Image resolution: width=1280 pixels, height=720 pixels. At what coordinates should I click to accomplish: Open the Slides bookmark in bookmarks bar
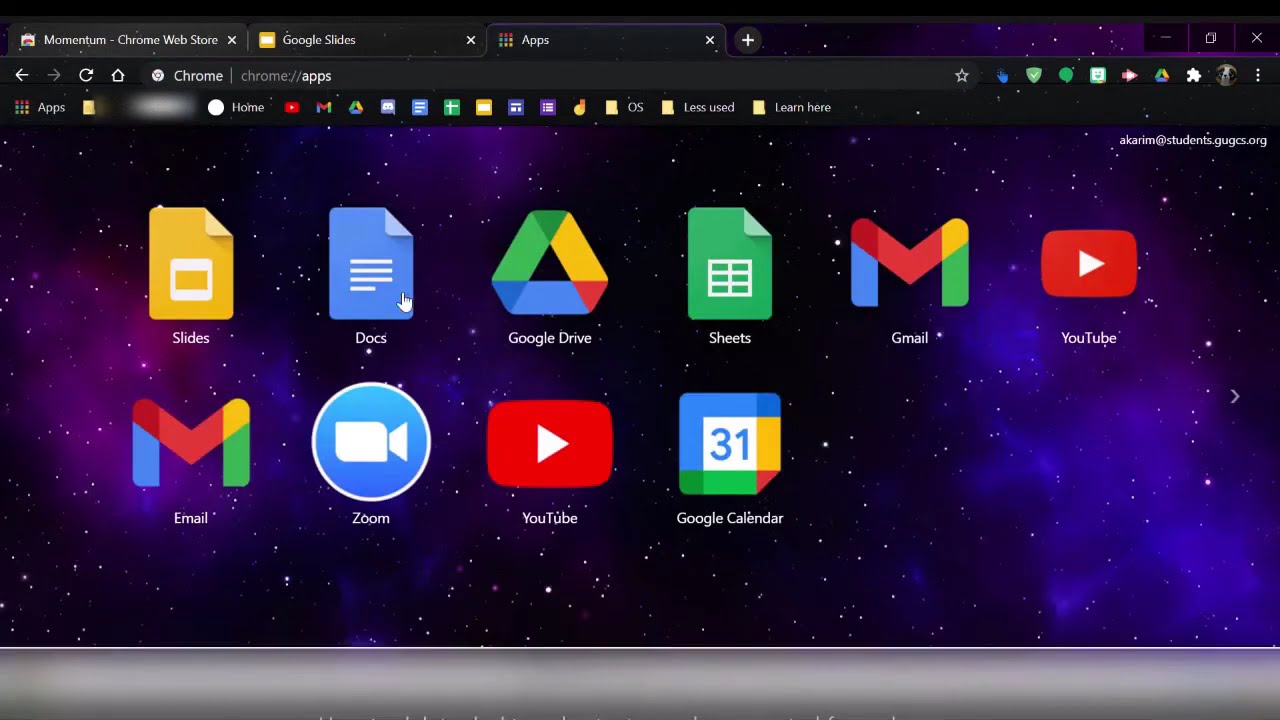(x=484, y=108)
